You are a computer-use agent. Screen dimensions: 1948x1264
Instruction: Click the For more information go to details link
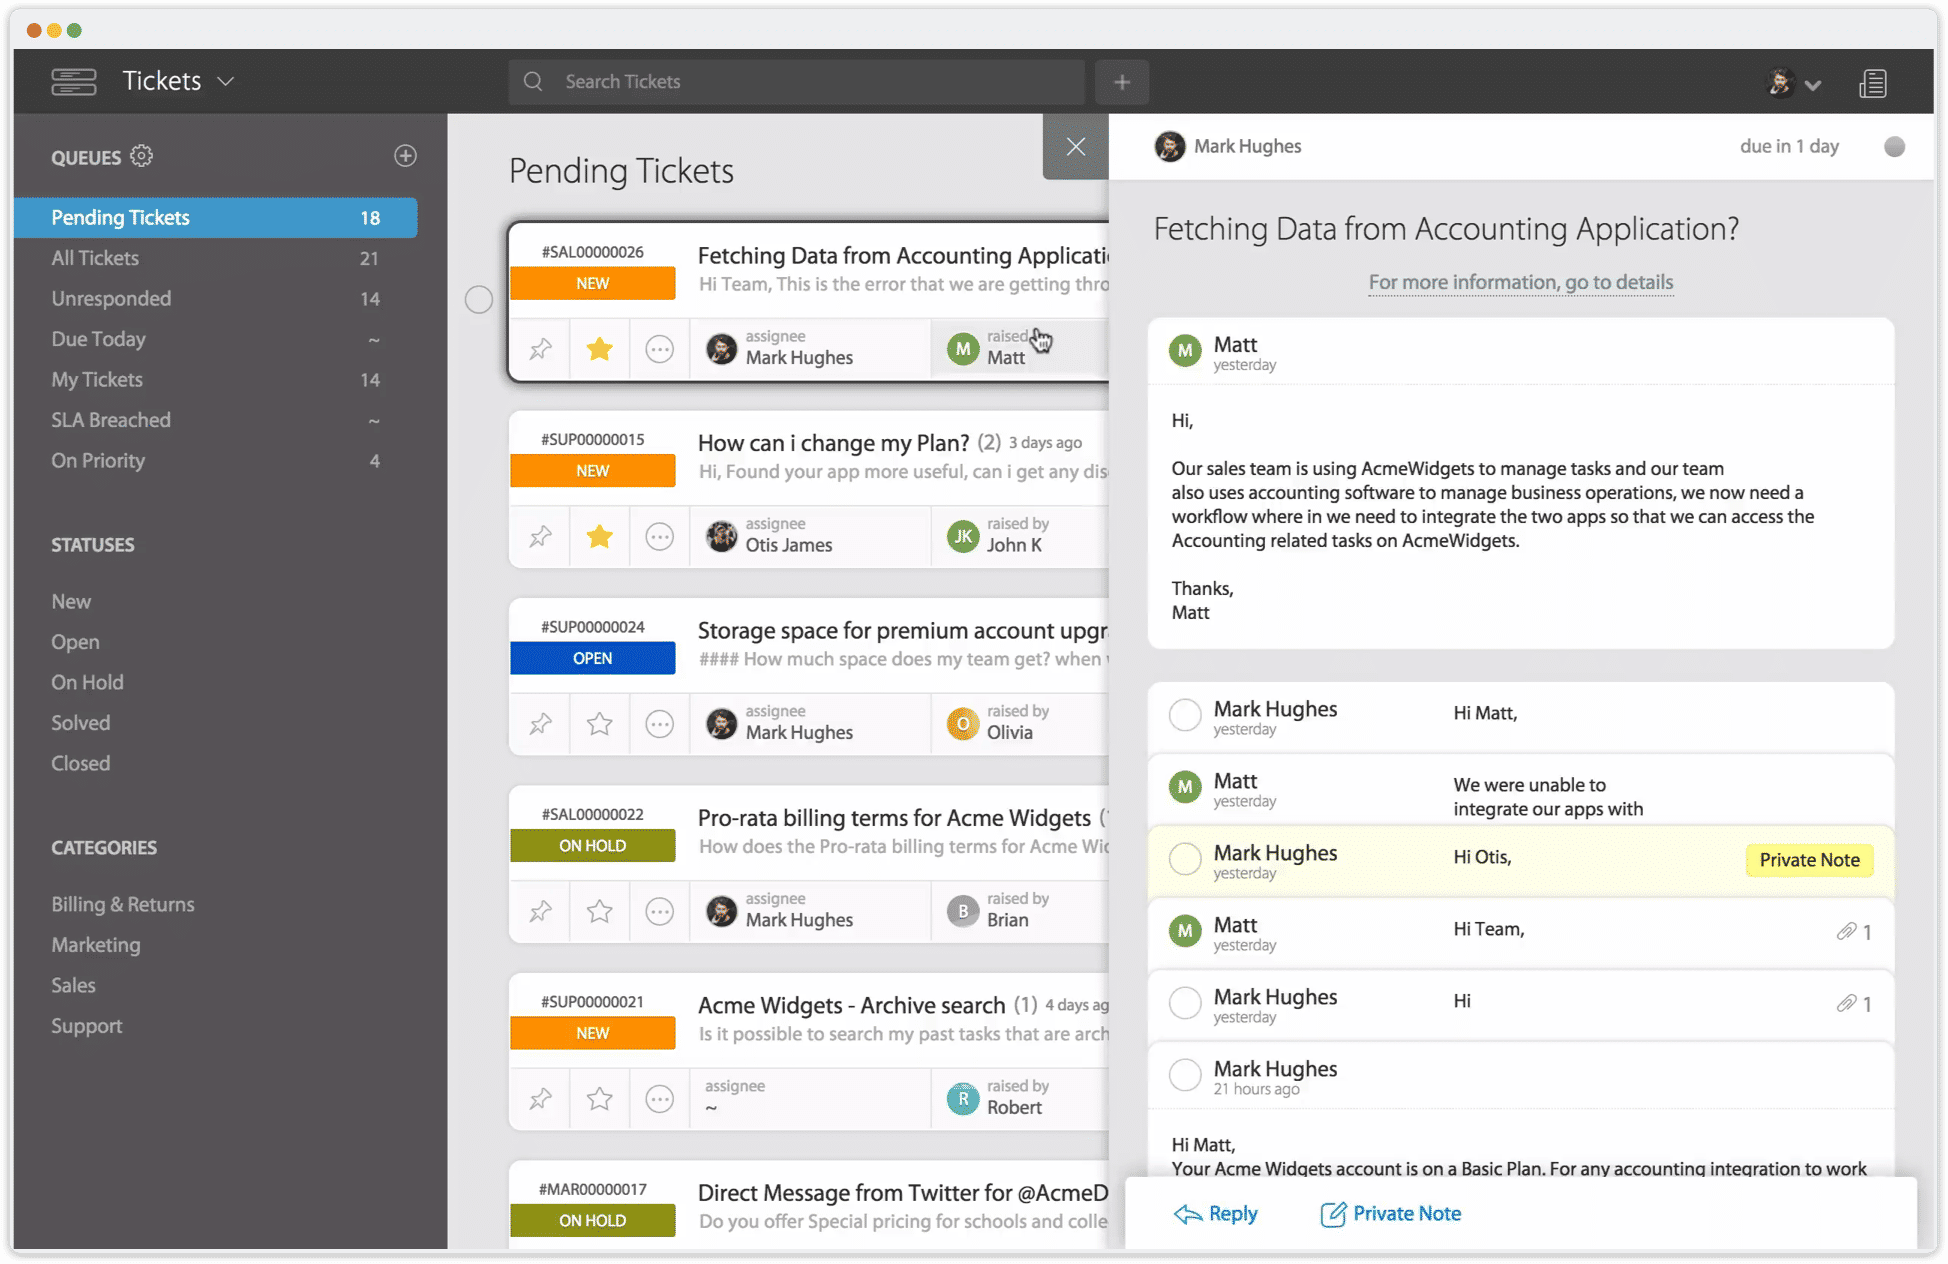1521,281
